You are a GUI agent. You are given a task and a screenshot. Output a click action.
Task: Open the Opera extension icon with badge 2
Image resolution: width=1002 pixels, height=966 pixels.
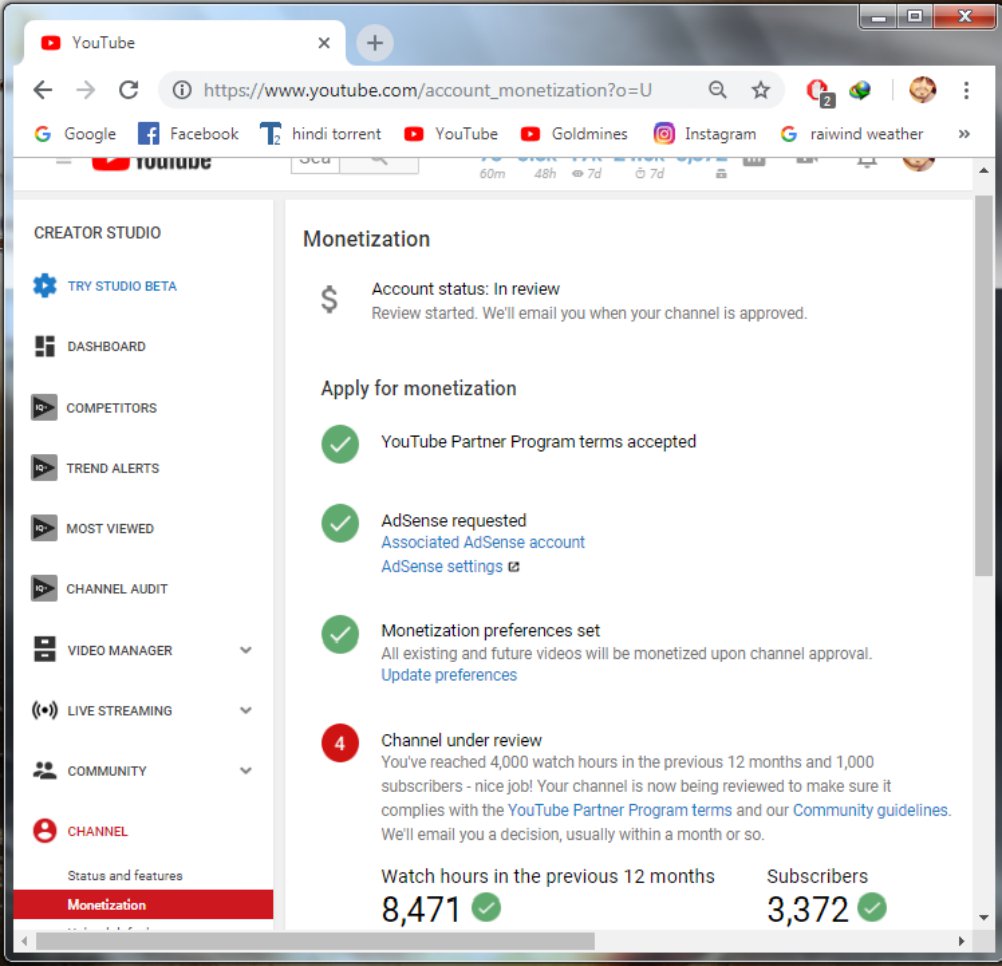point(818,91)
